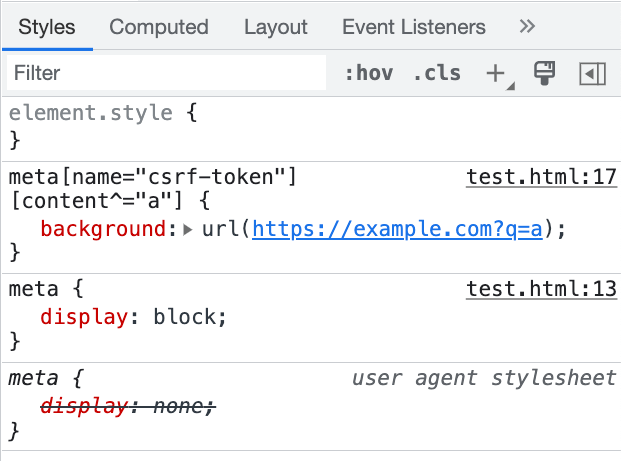Show more tabs with double chevron
Screen dimensions: 621x461
click(x=528, y=27)
